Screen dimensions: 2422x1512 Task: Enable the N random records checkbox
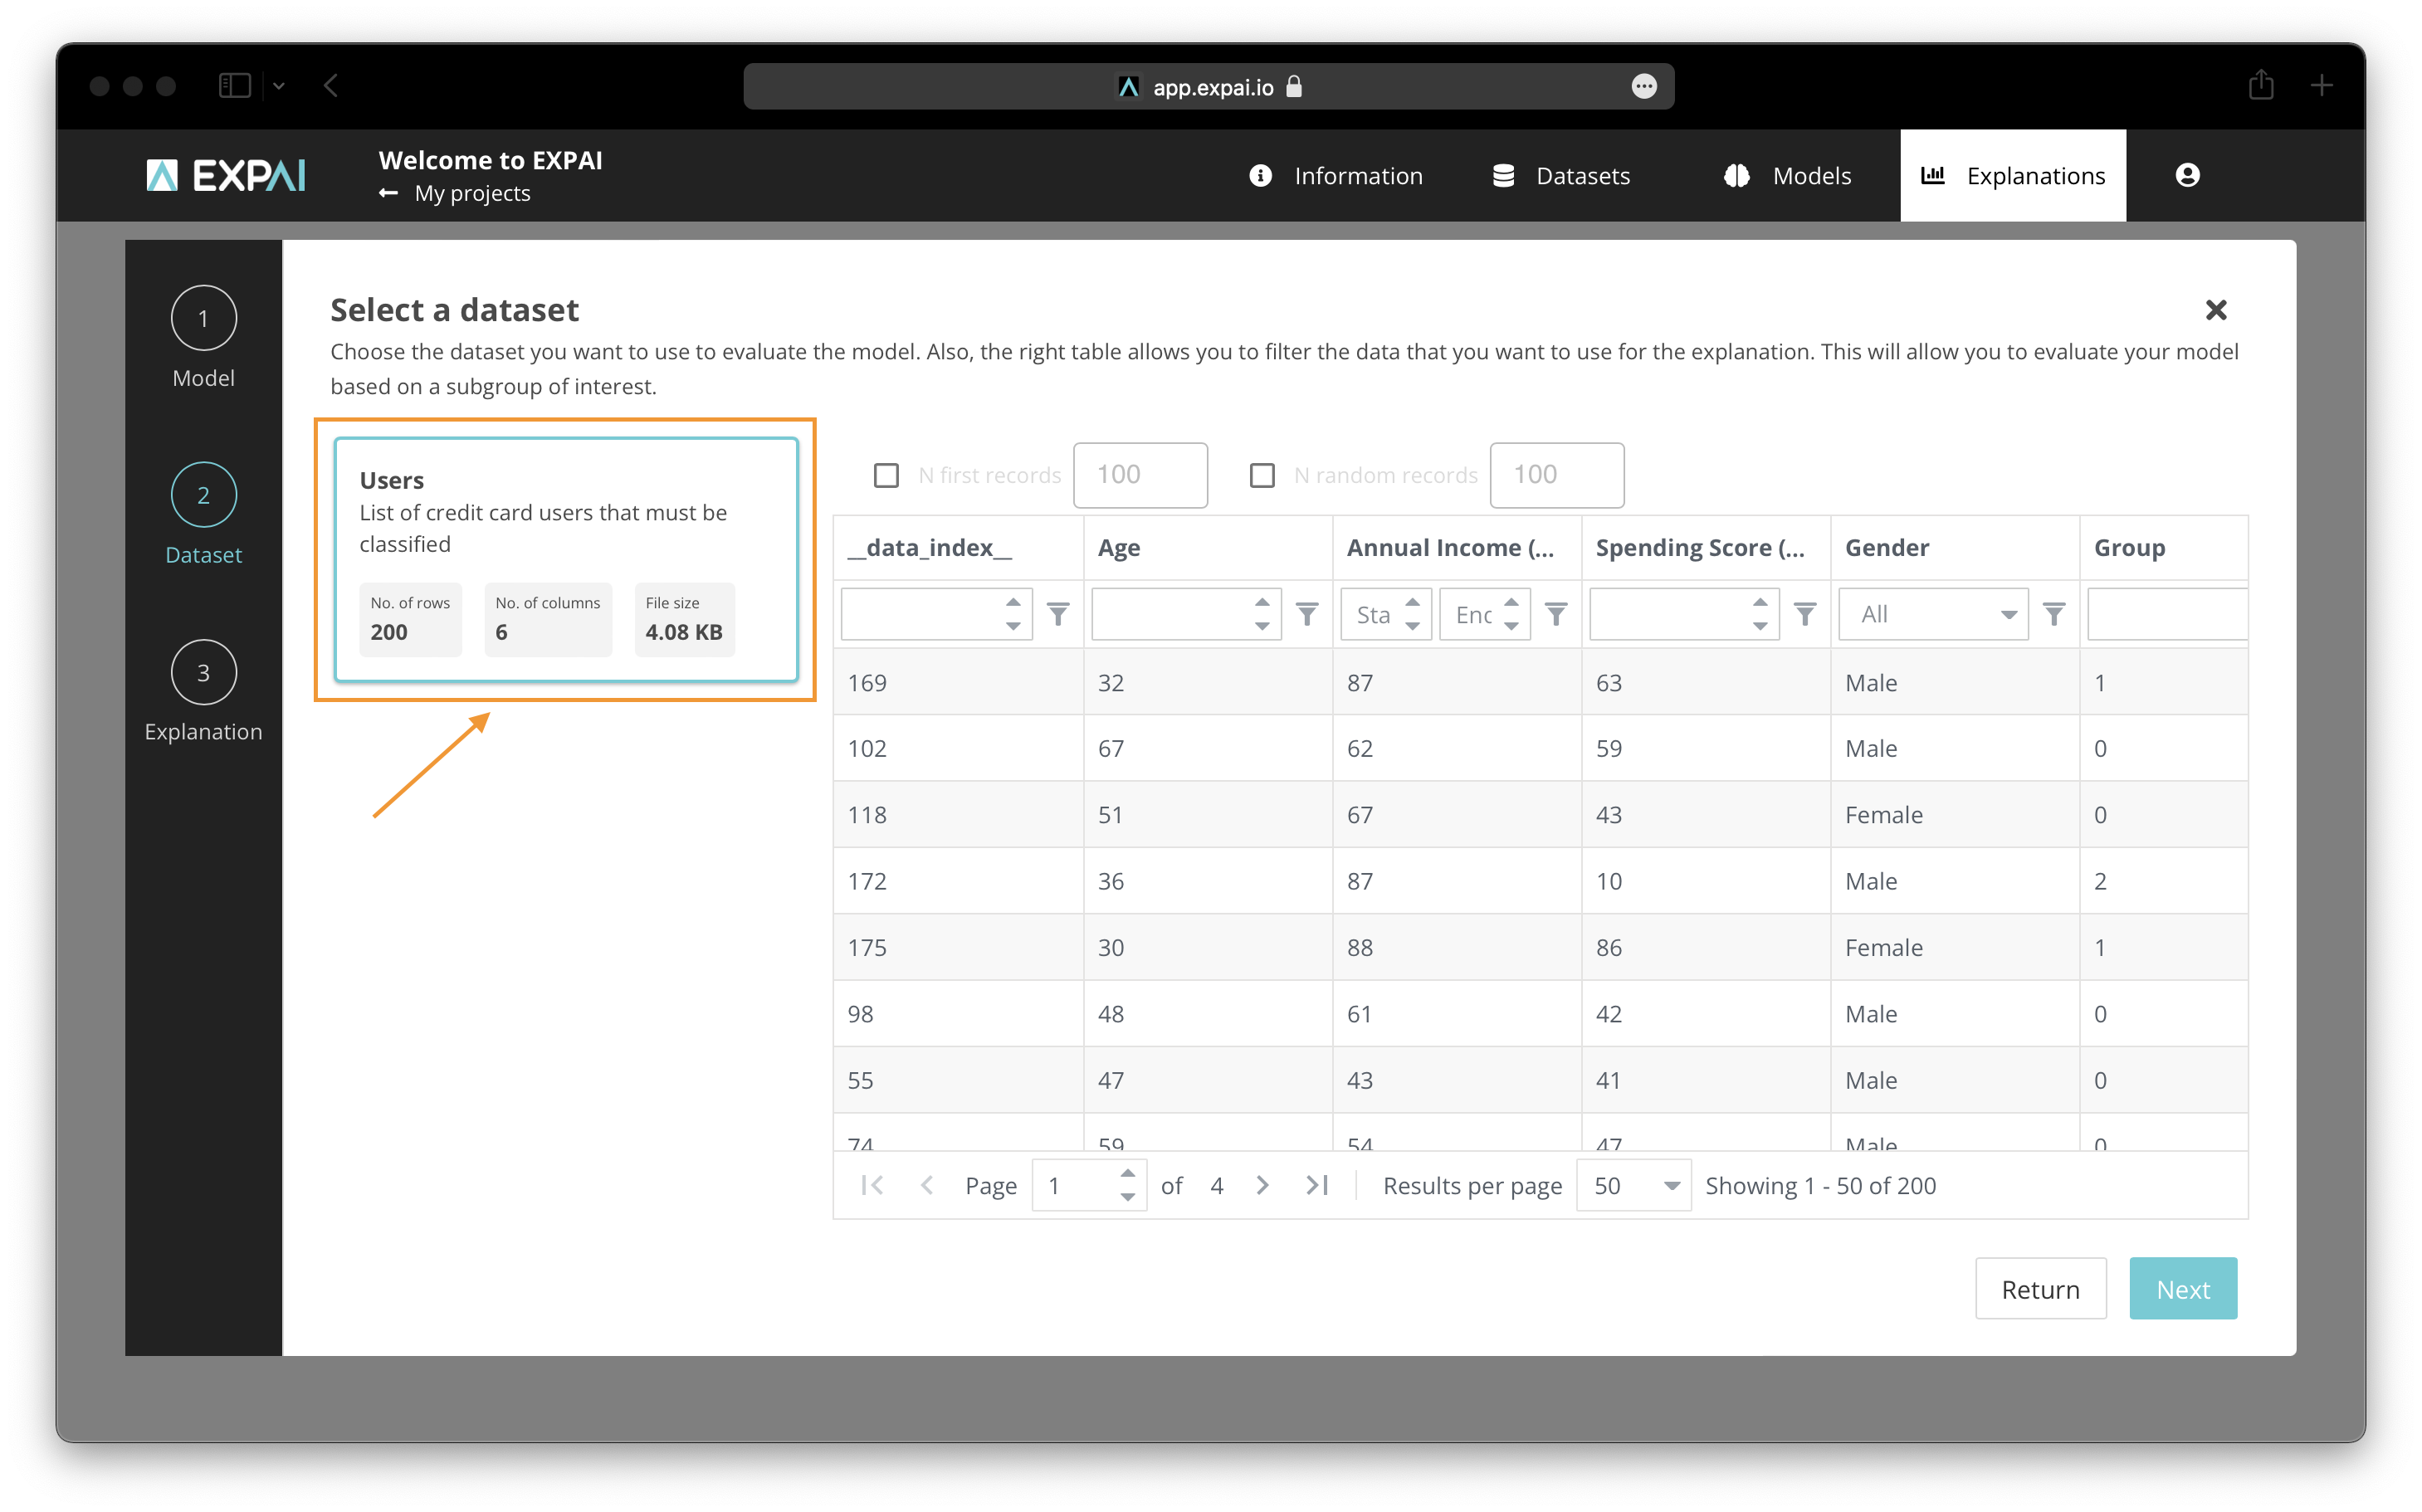1262,475
